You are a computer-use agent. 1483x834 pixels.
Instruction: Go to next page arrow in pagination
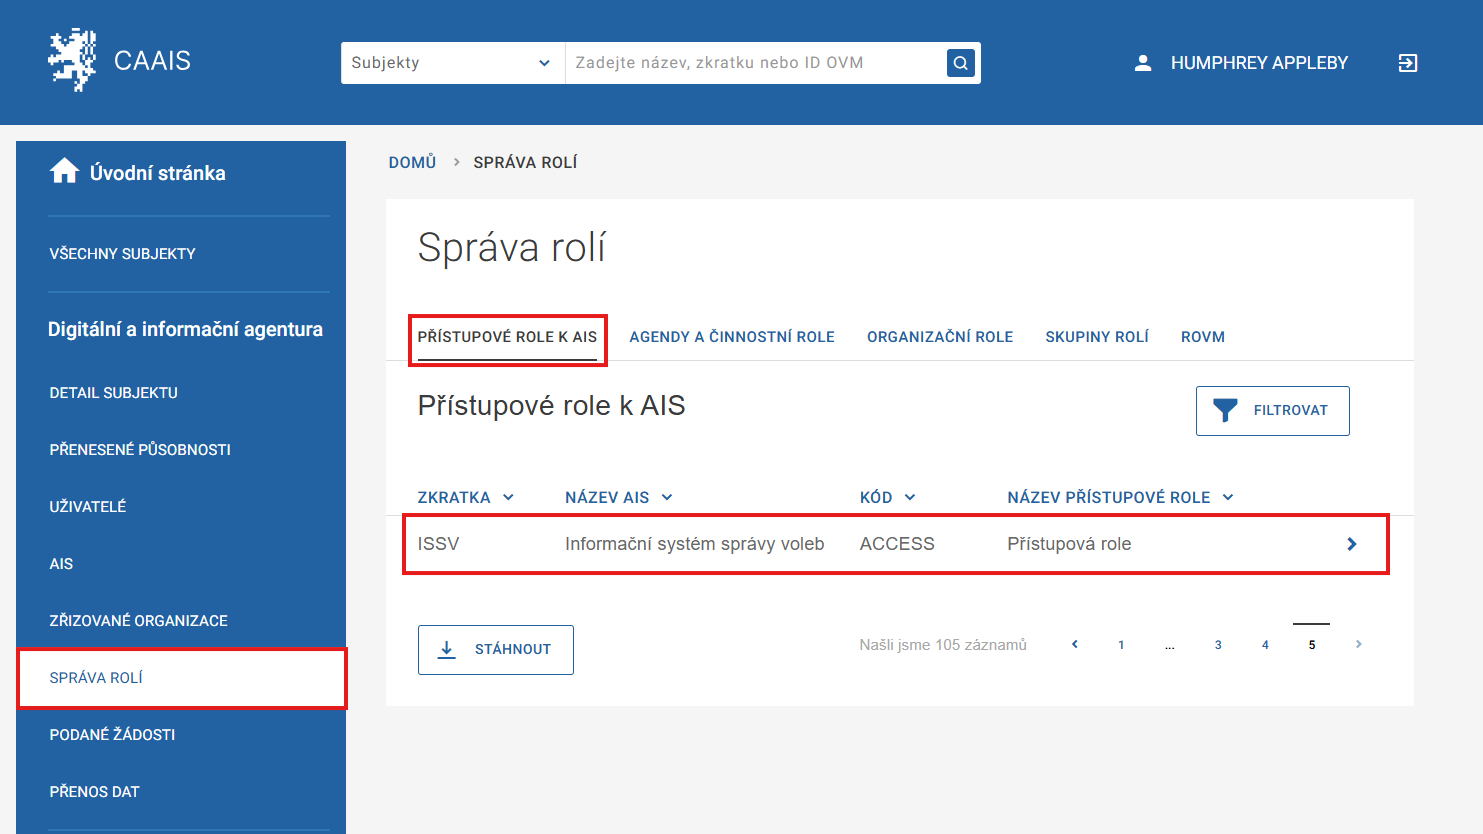tap(1358, 644)
